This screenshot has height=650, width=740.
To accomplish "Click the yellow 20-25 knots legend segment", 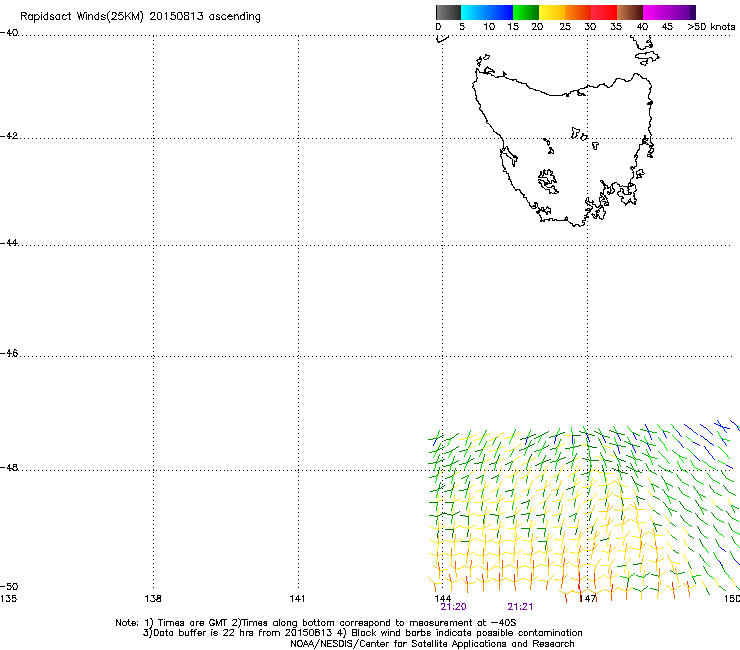I will point(552,12).
